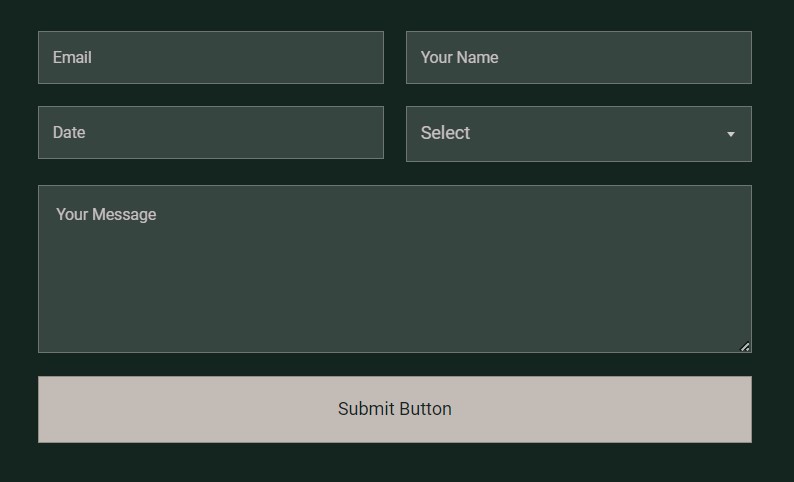
Task: Focus the Your Name text field
Action: (578, 58)
